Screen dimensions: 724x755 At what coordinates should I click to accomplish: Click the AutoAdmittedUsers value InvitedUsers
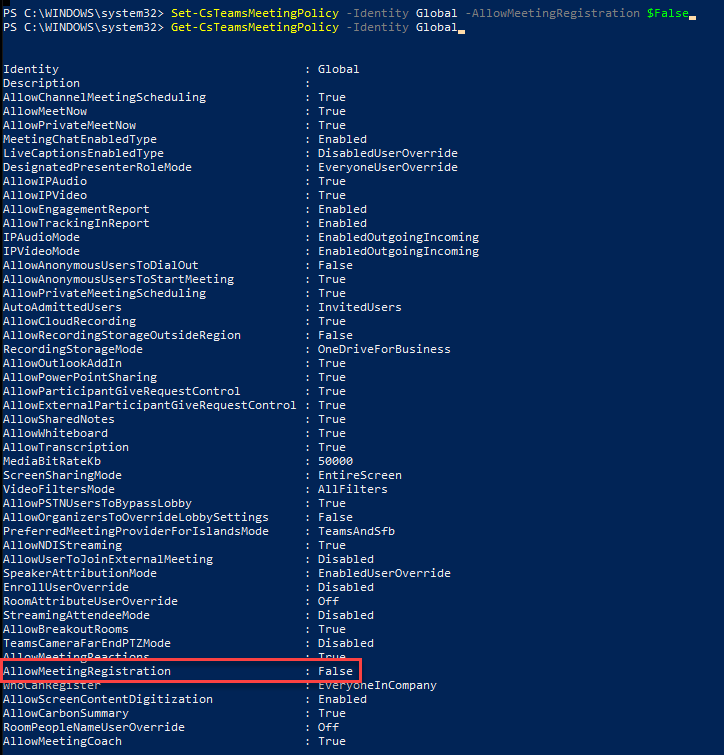pyautogui.click(x=359, y=307)
